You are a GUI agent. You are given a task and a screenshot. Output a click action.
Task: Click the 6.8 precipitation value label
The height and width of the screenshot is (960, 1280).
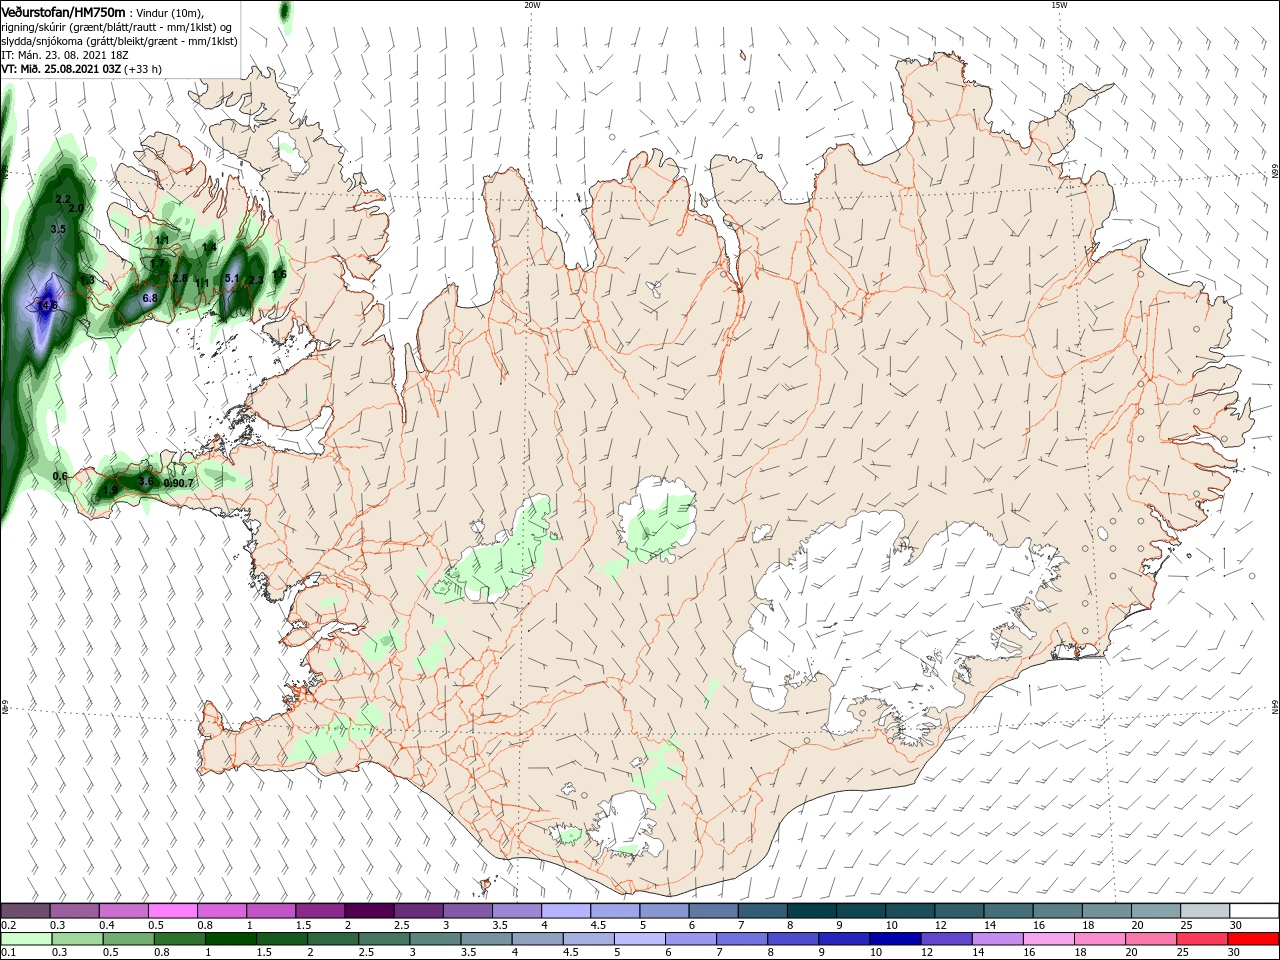click(150, 298)
